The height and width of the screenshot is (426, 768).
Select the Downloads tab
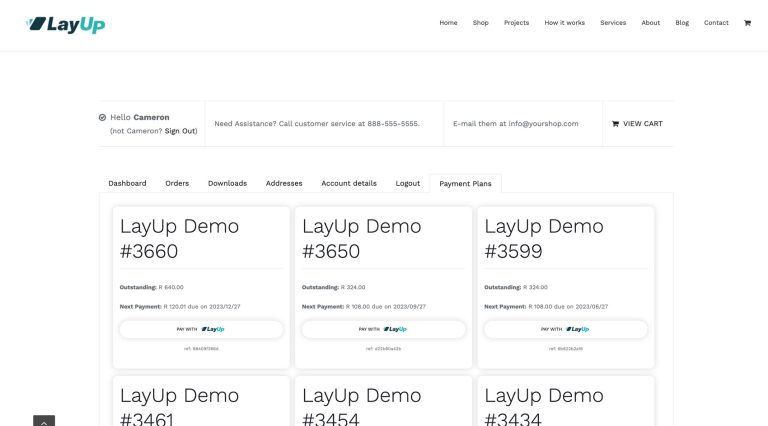[x=227, y=183]
